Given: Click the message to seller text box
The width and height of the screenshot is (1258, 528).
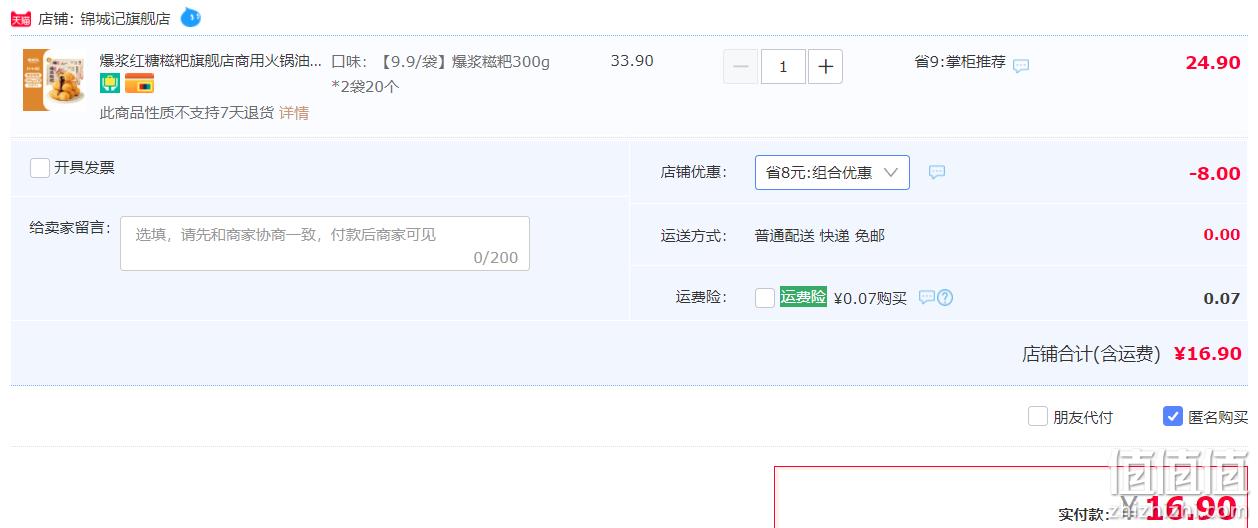Looking at the screenshot, I should coord(325,243).
